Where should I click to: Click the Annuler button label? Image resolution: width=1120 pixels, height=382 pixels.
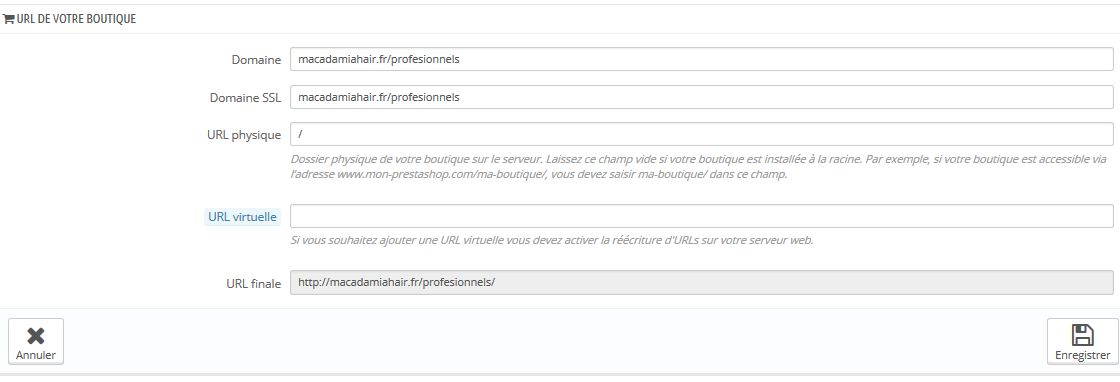[36, 355]
